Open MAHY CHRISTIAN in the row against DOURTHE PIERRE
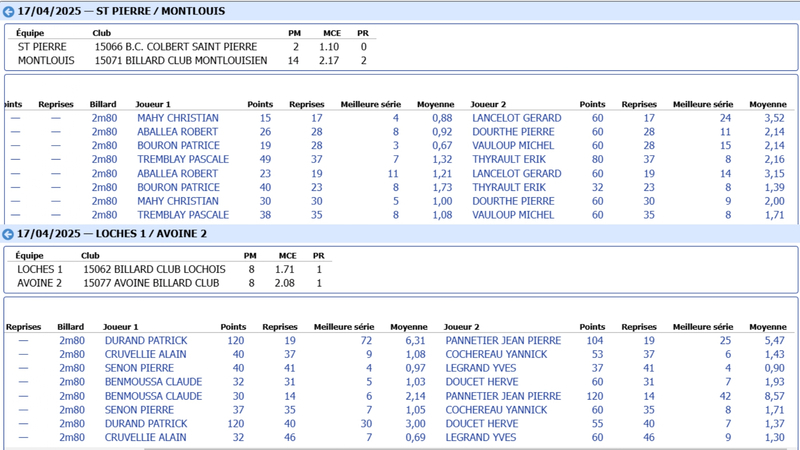 pyautogui.click(x=178, y=201)
